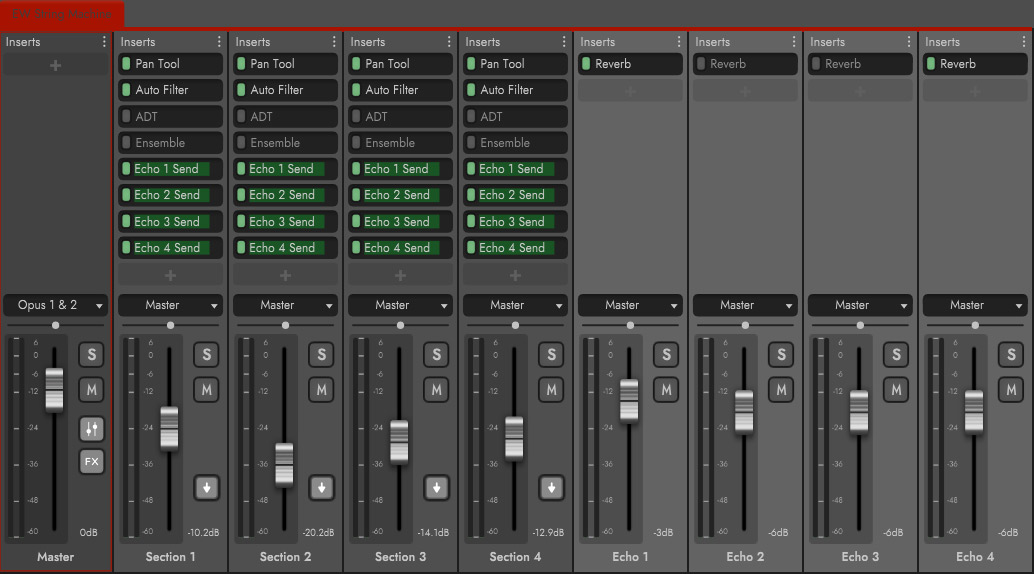Viewport: 1034px width, 574px height.
Task: Click the down-arrow icon on Section 3
Action: (x=437, y=487)
